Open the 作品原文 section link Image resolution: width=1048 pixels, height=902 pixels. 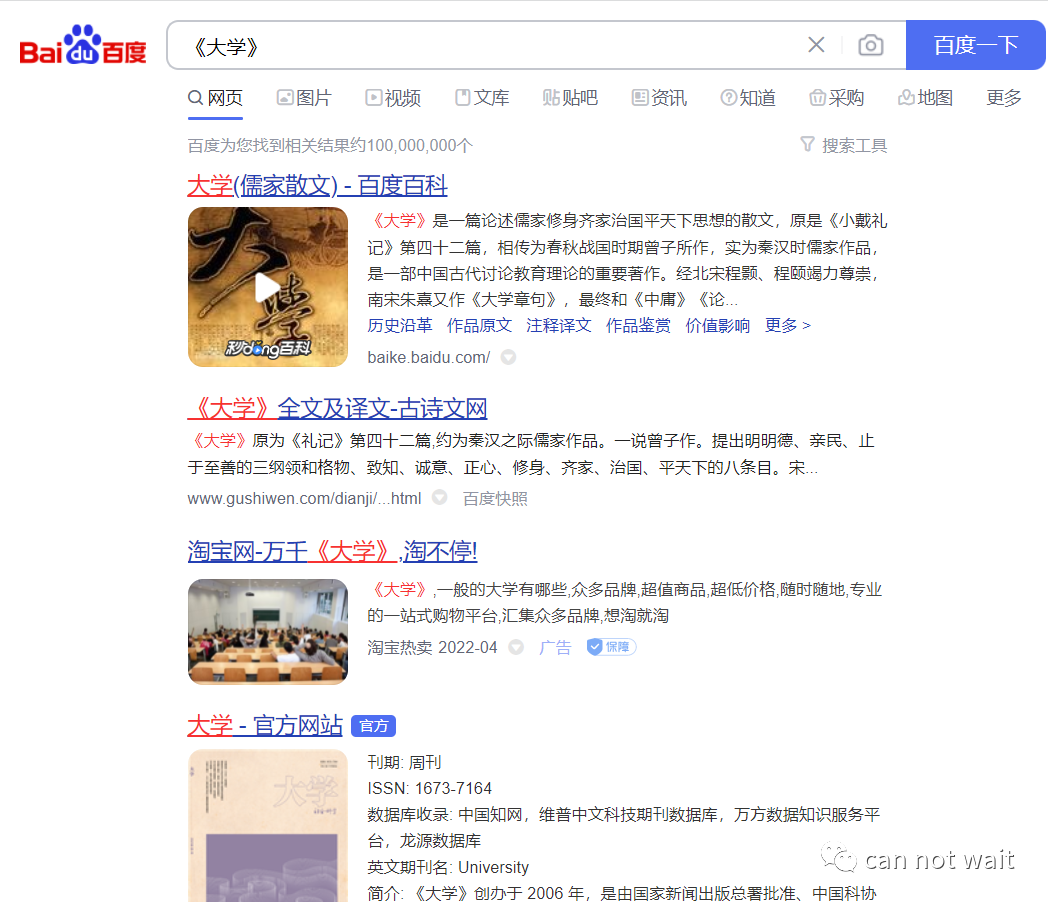pyautogui.click(x=479, y=325)
